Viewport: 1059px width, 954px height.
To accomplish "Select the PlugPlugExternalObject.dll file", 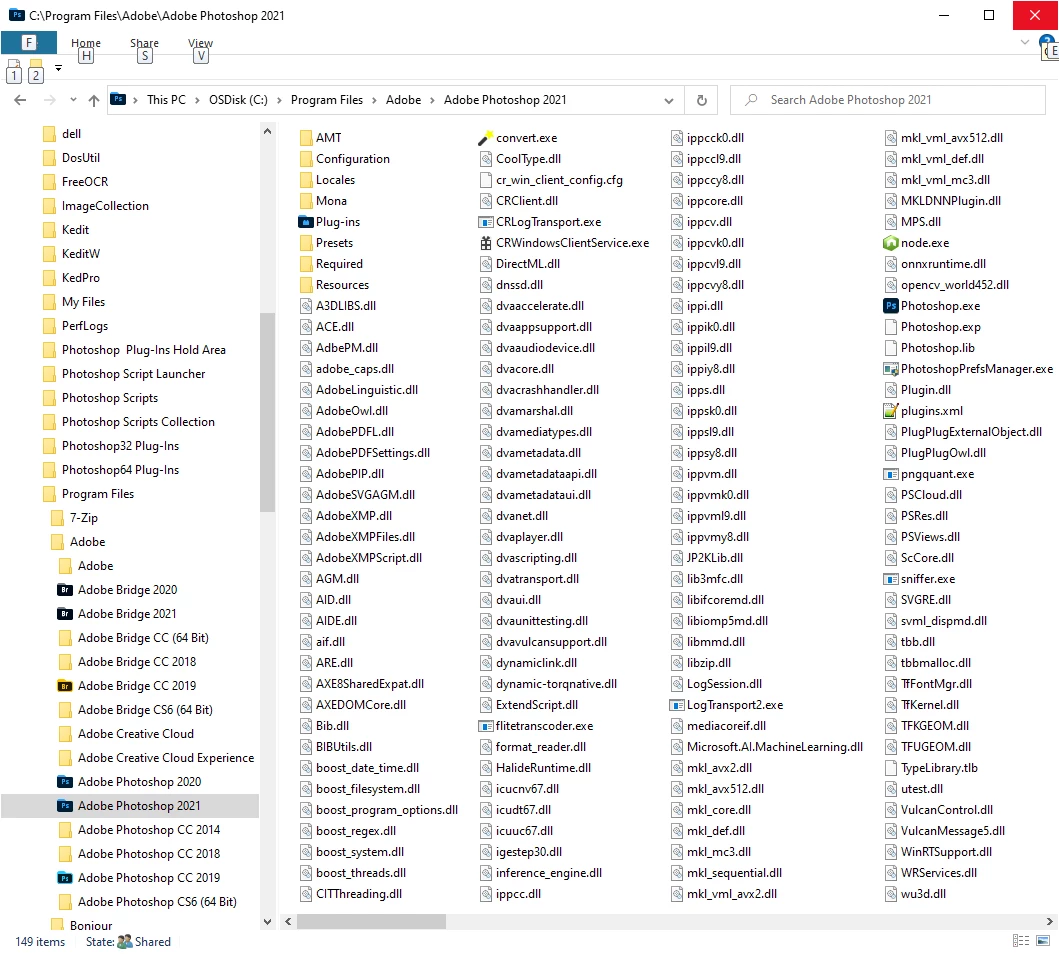I will tap(971, 432).
